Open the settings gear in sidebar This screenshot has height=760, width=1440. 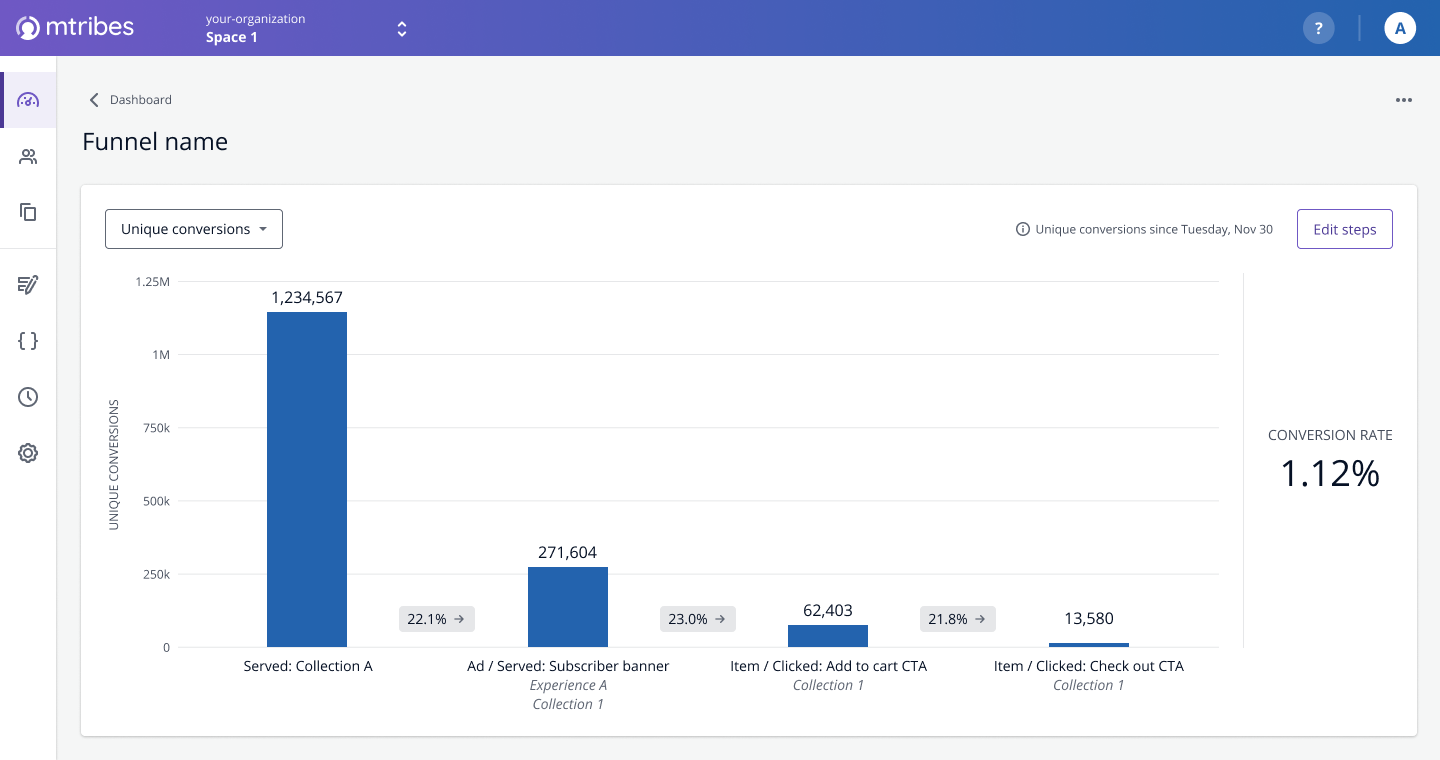pos(28,453)
